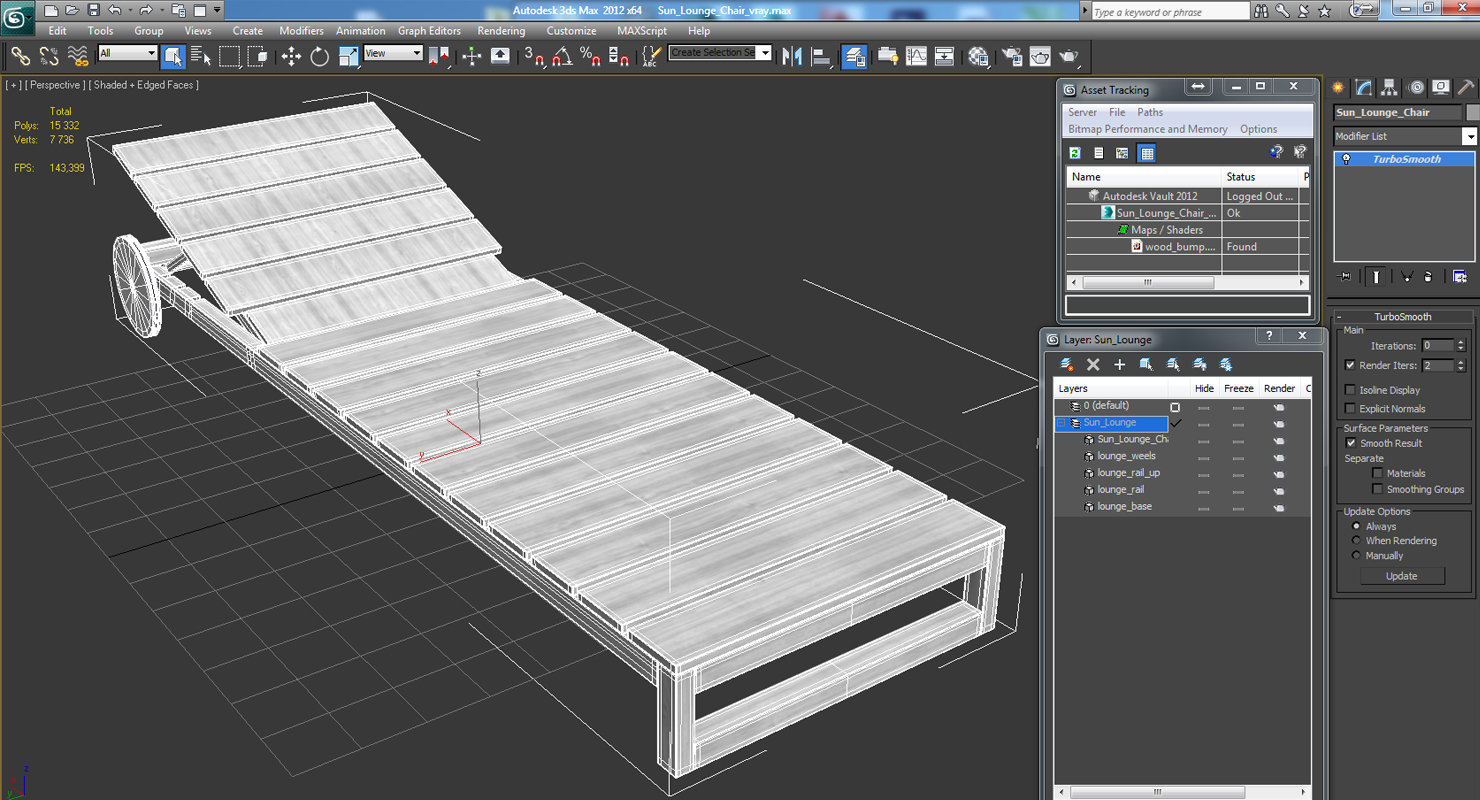Collapse the Sun_Lounge layer tree

[x=1062, y=423]
